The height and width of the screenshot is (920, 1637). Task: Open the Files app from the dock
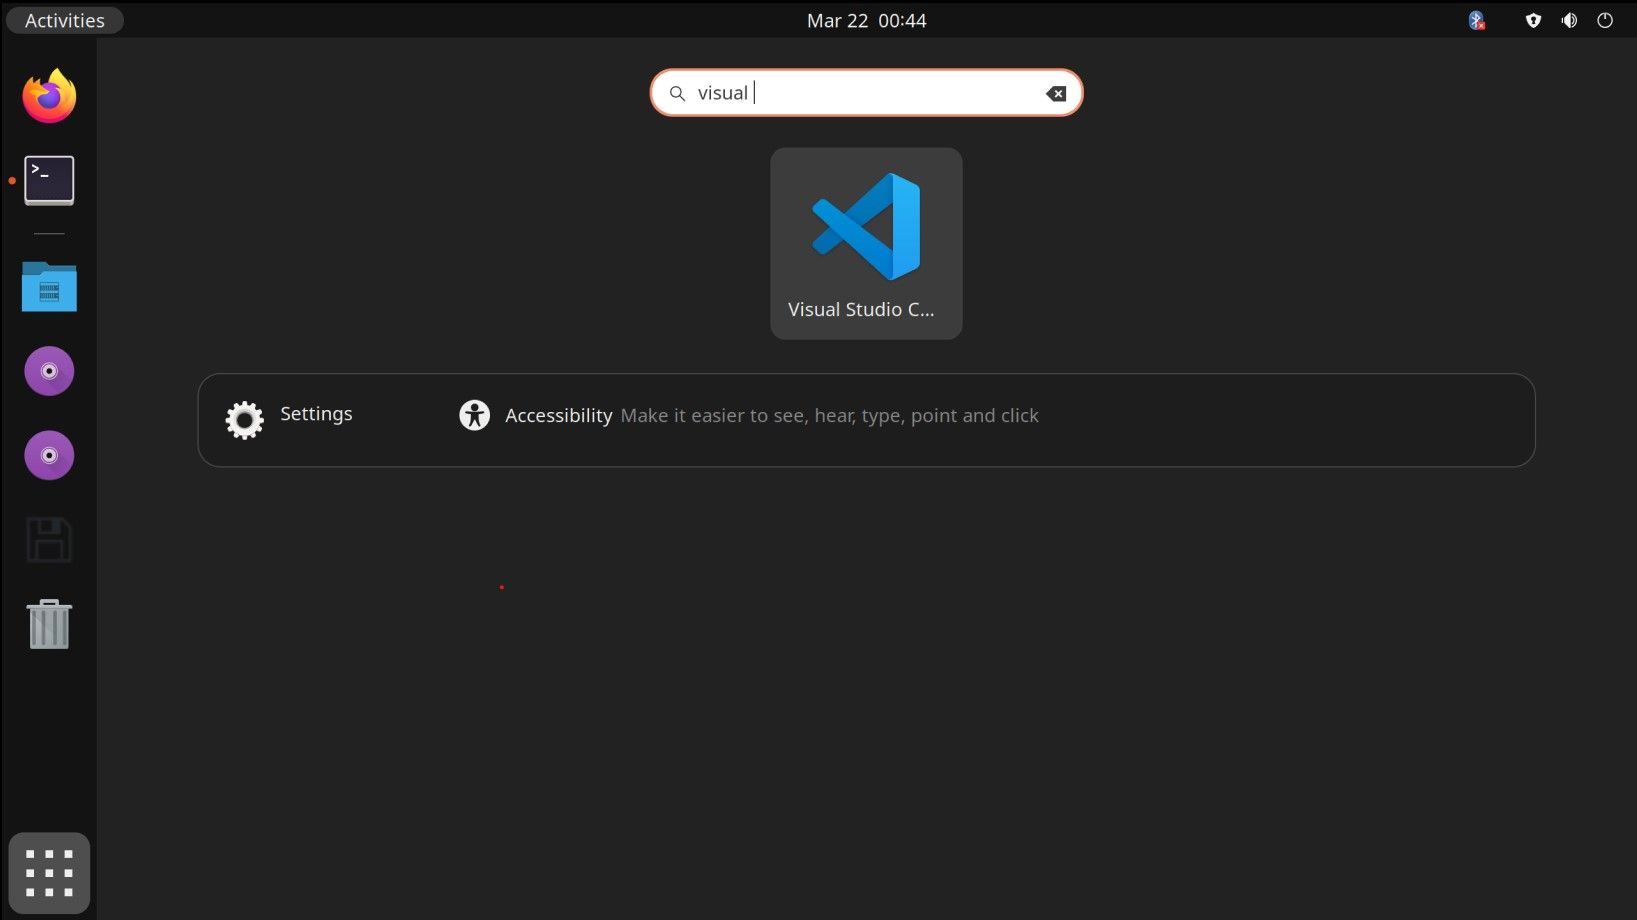click(x=48, y=287)
